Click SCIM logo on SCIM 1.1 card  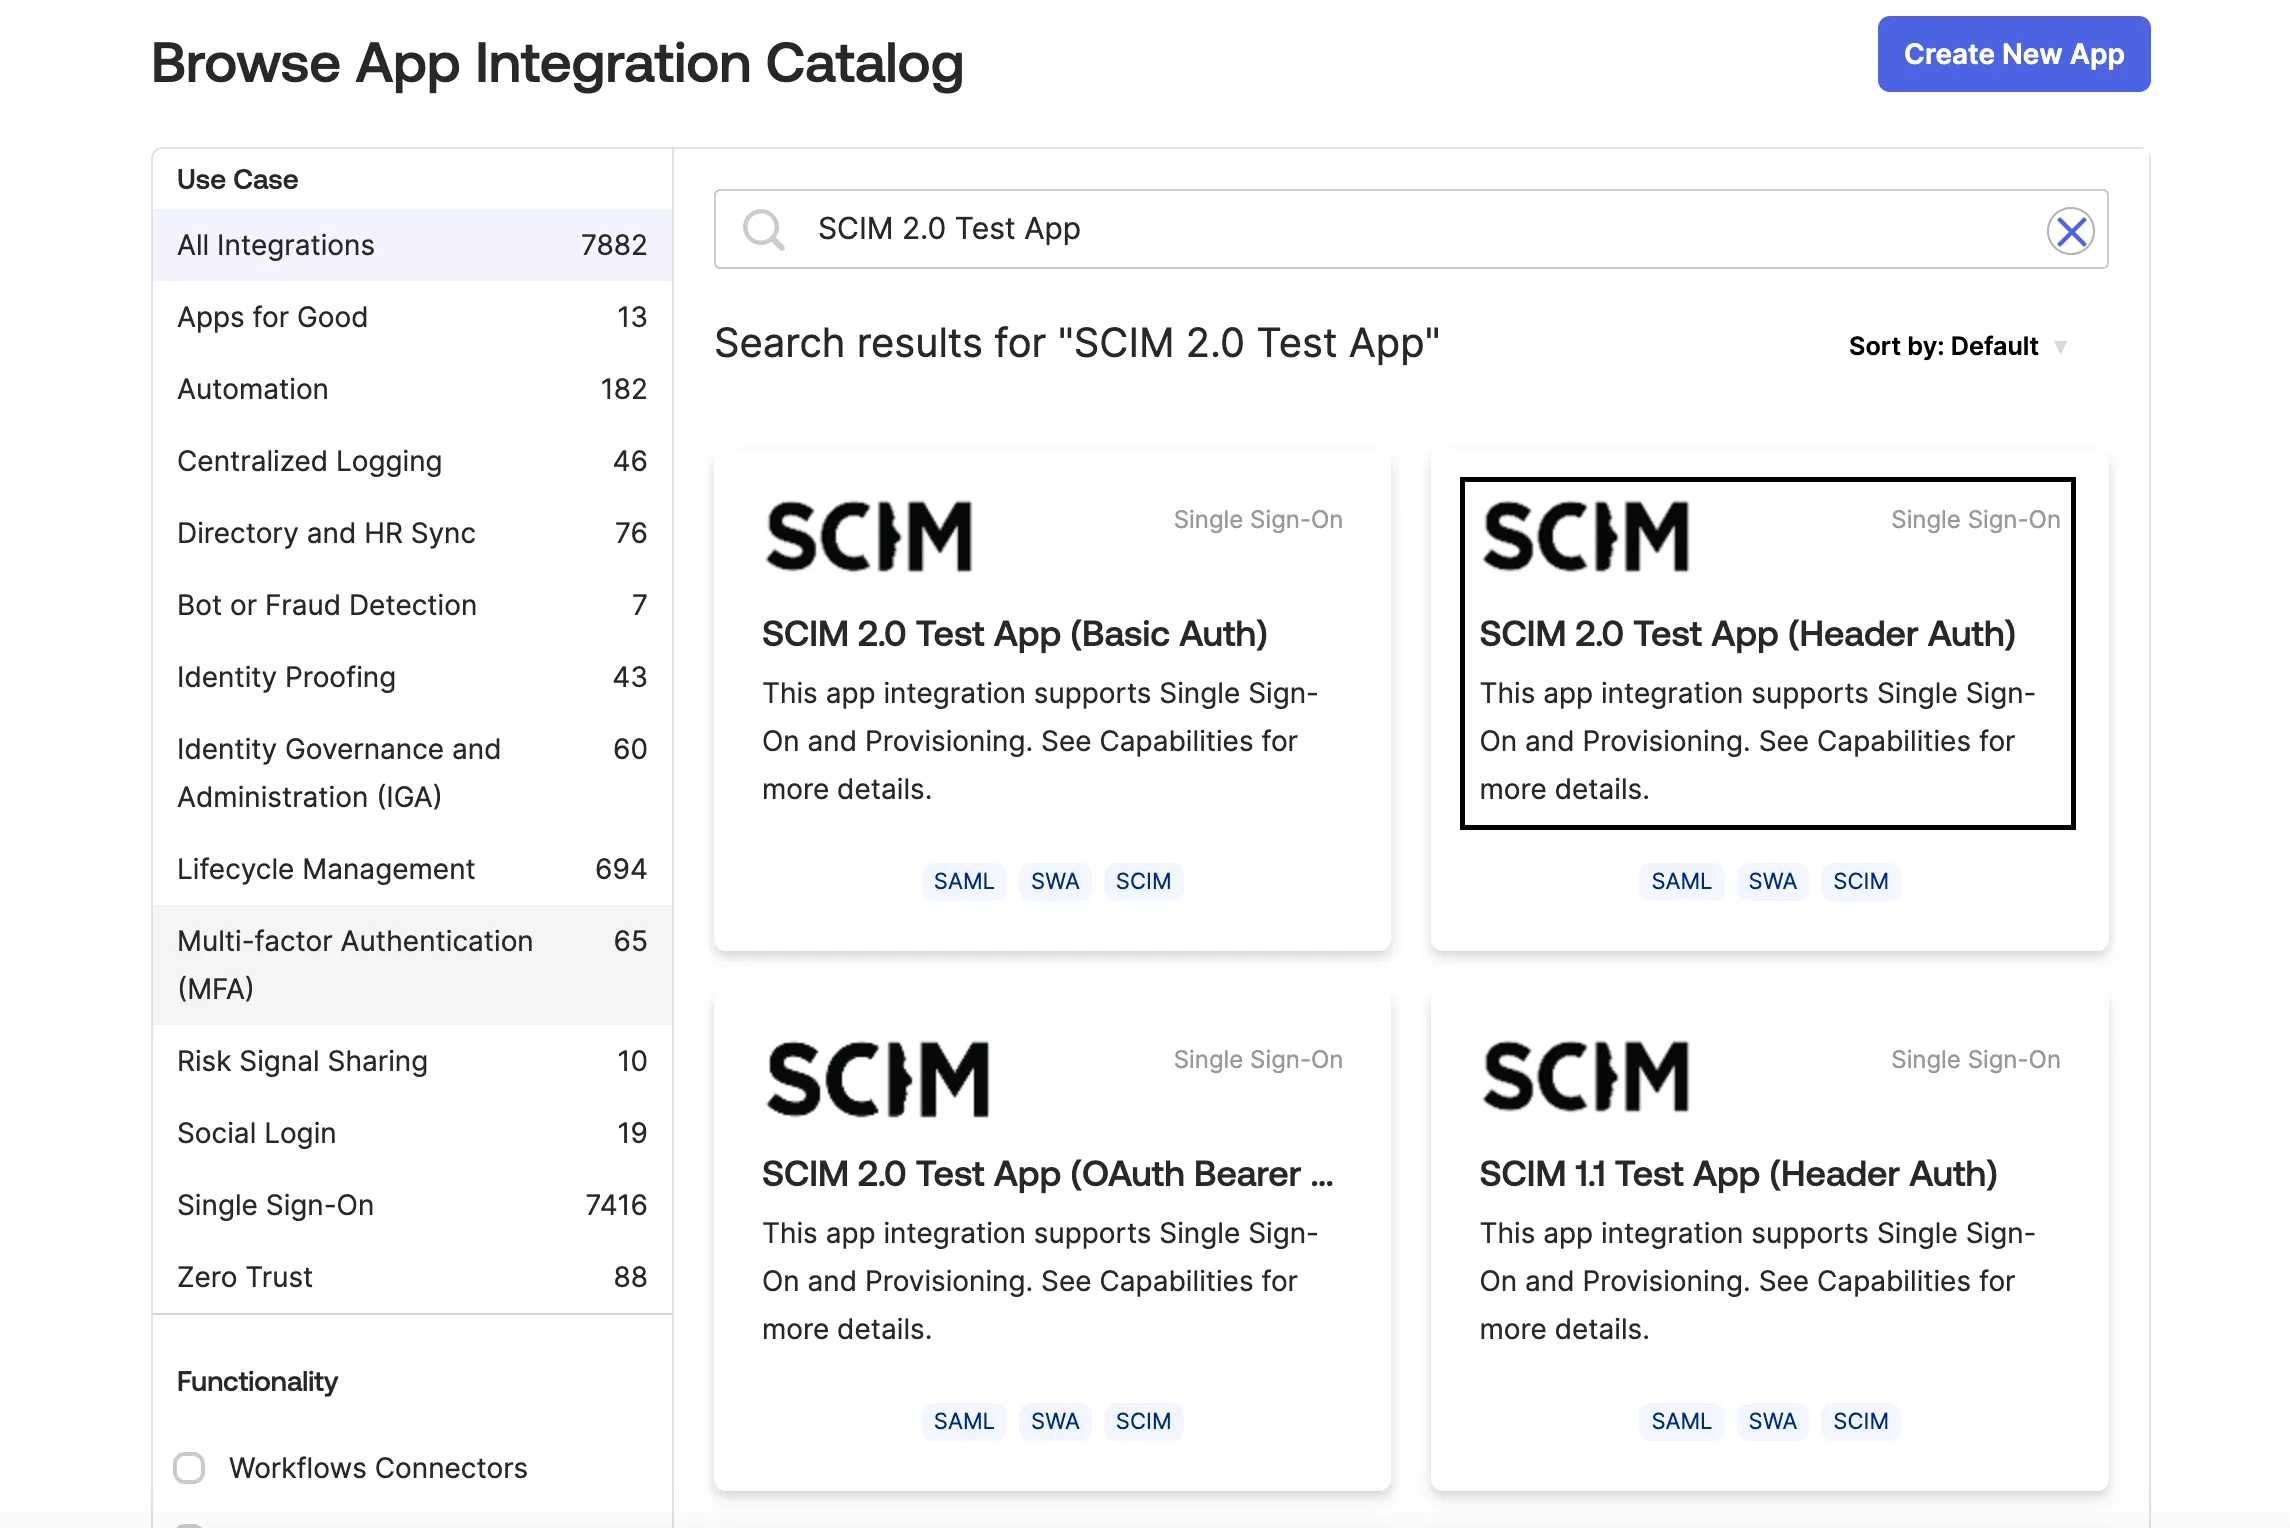(x=1586, y=1076)
